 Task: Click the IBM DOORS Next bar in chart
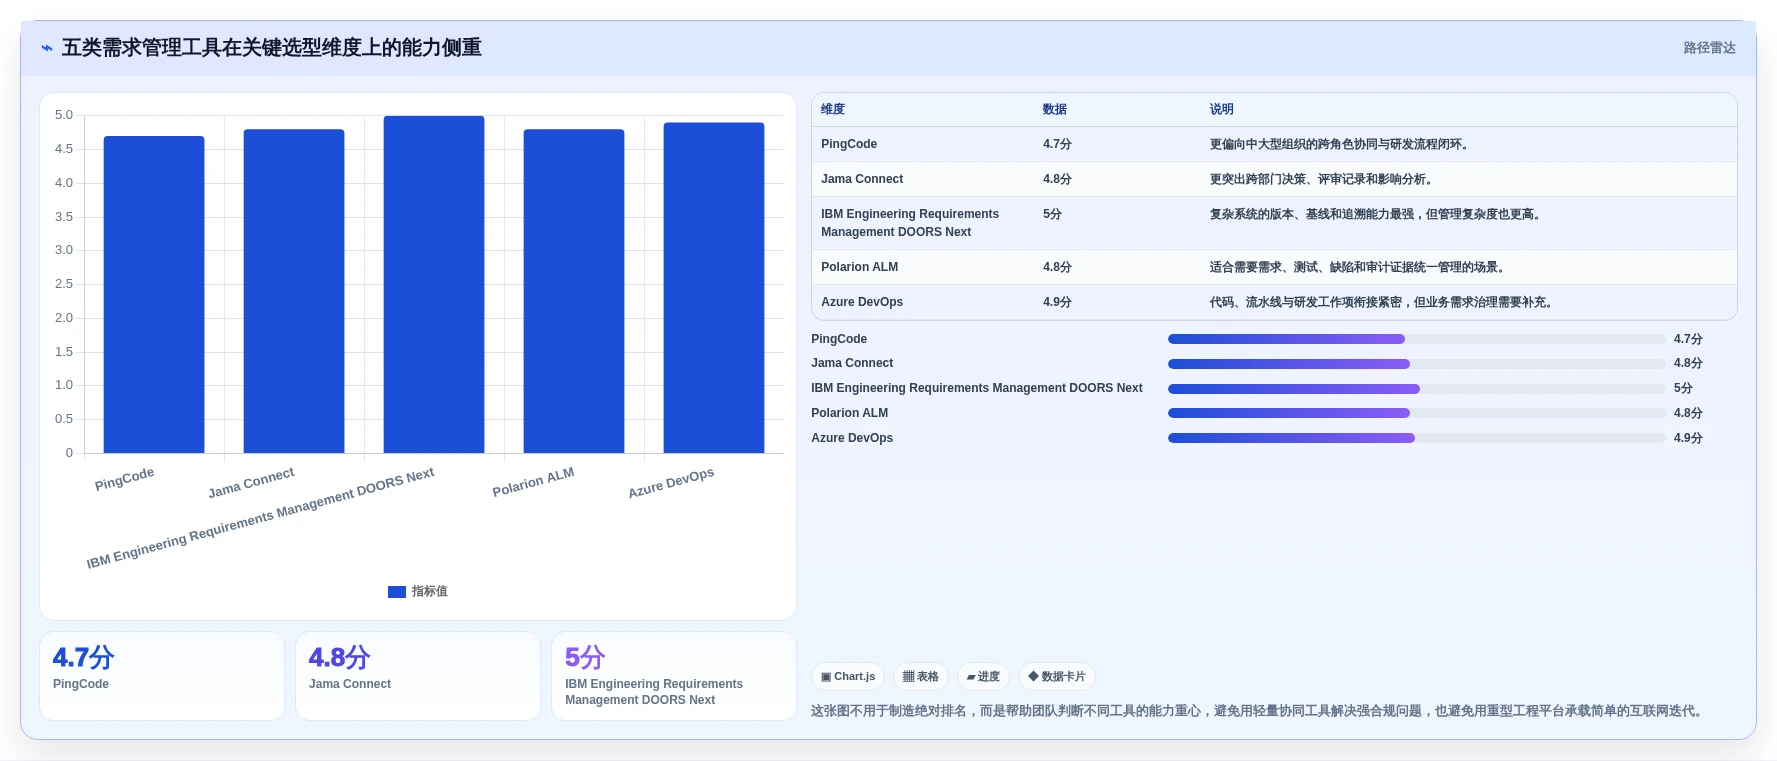pos(434,284)
